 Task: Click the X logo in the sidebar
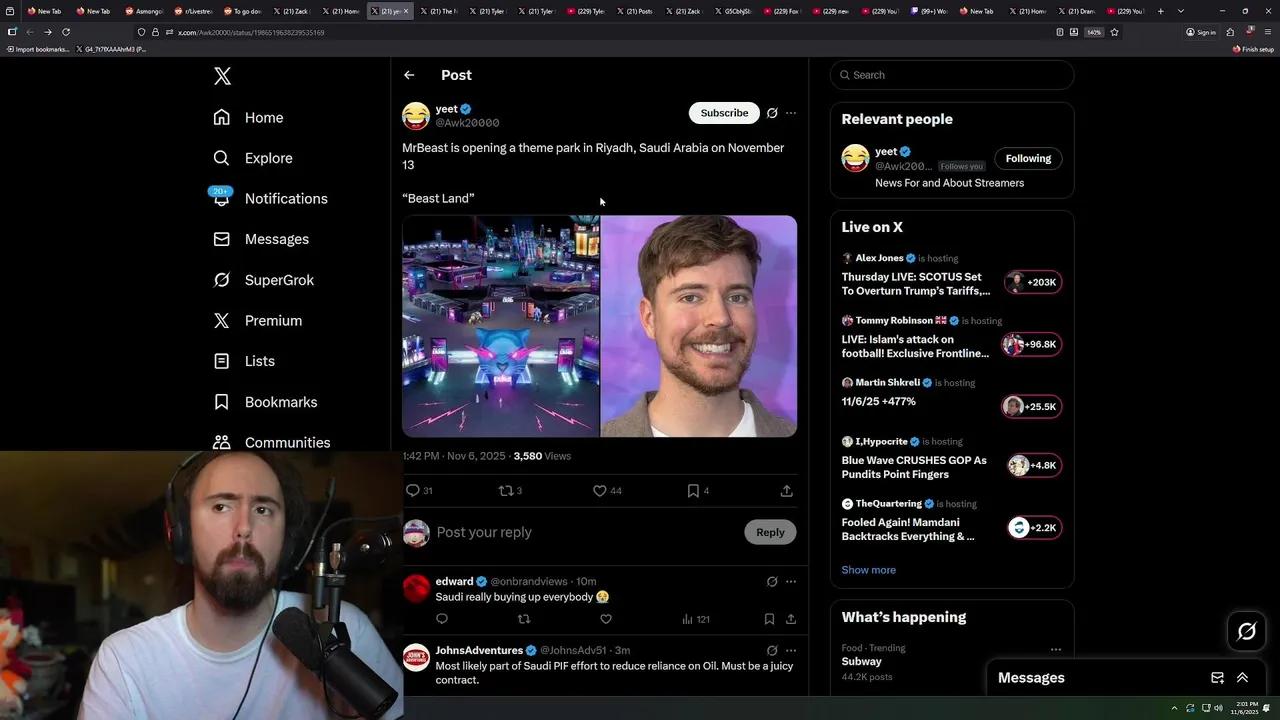(x=222, y=76)
